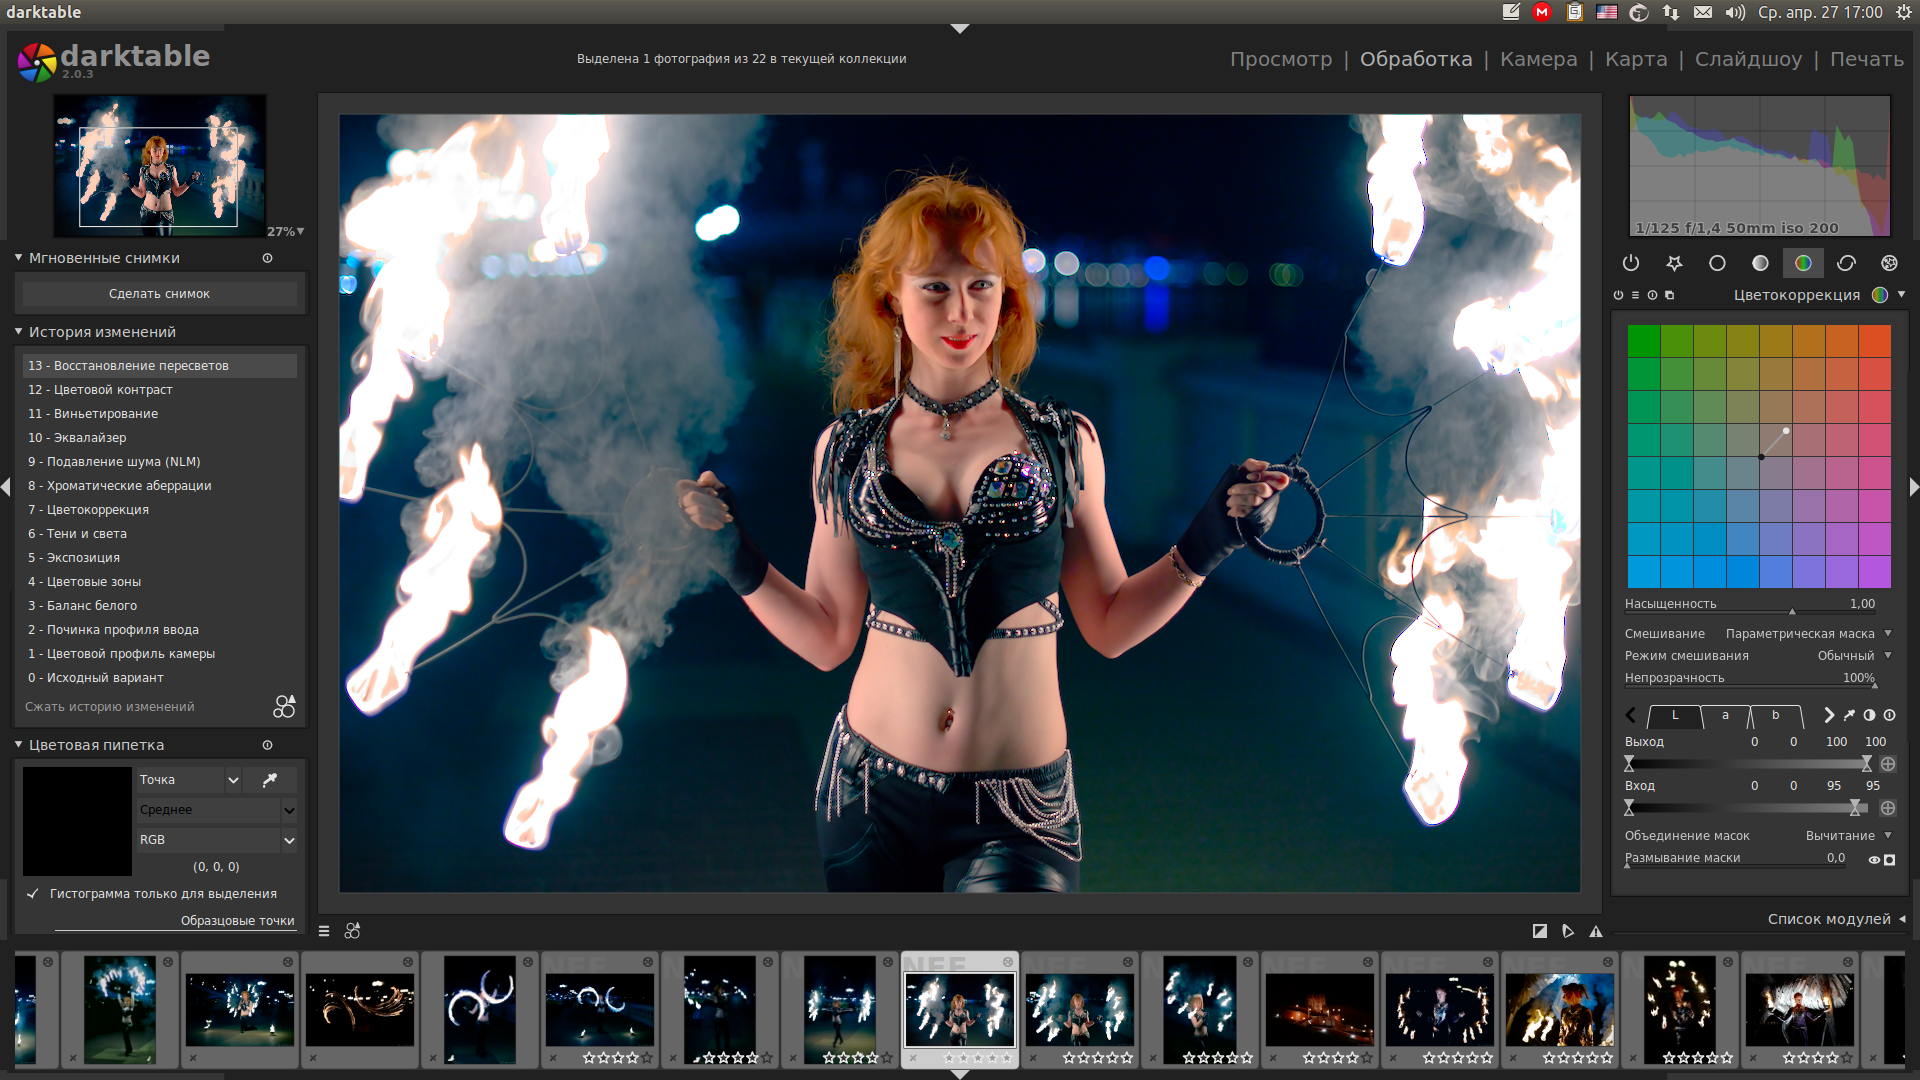Reset the Мгновенные снимки panel icon
This screenshot has height=1080, width=1920.
coord(267,258)
